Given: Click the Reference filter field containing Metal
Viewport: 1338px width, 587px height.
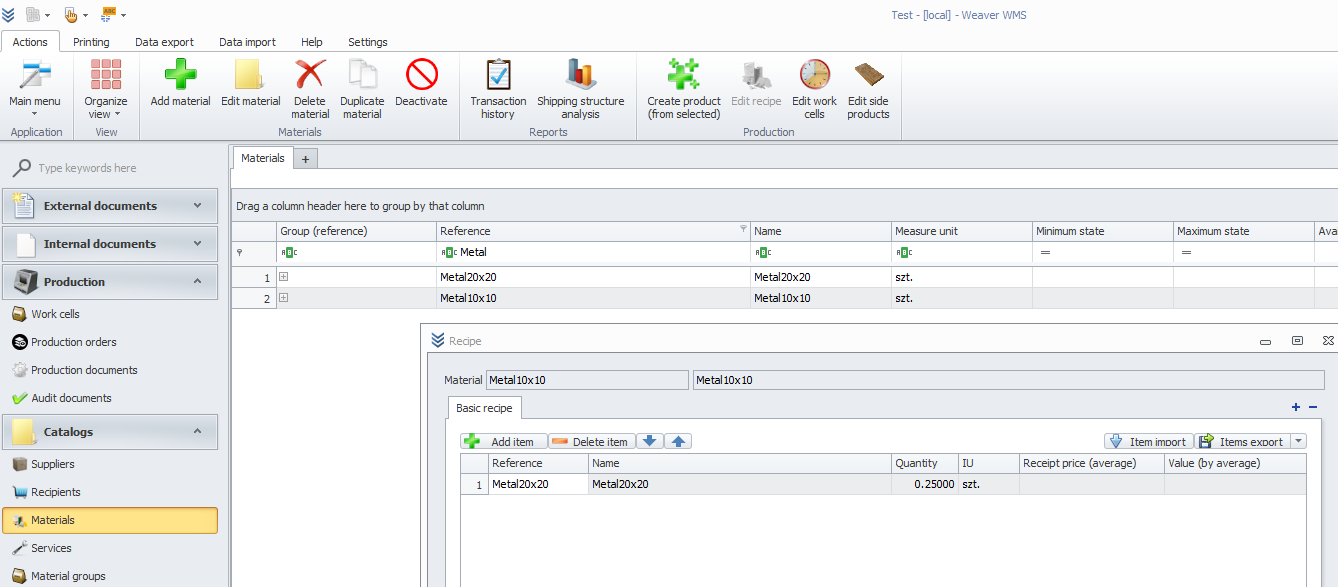Looking at the screenshot, I should [x=593, y=252].
